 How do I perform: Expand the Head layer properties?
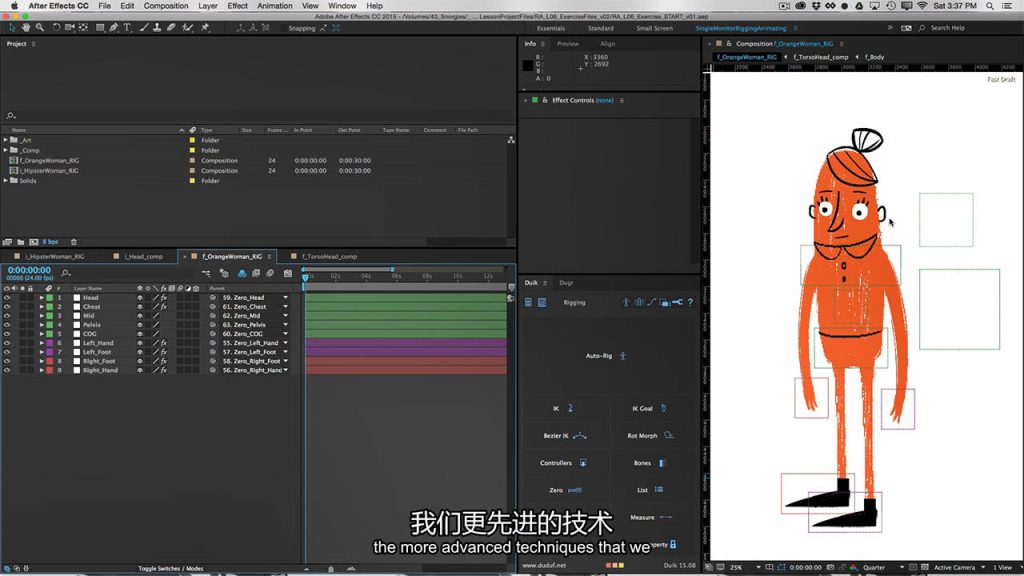42,298
